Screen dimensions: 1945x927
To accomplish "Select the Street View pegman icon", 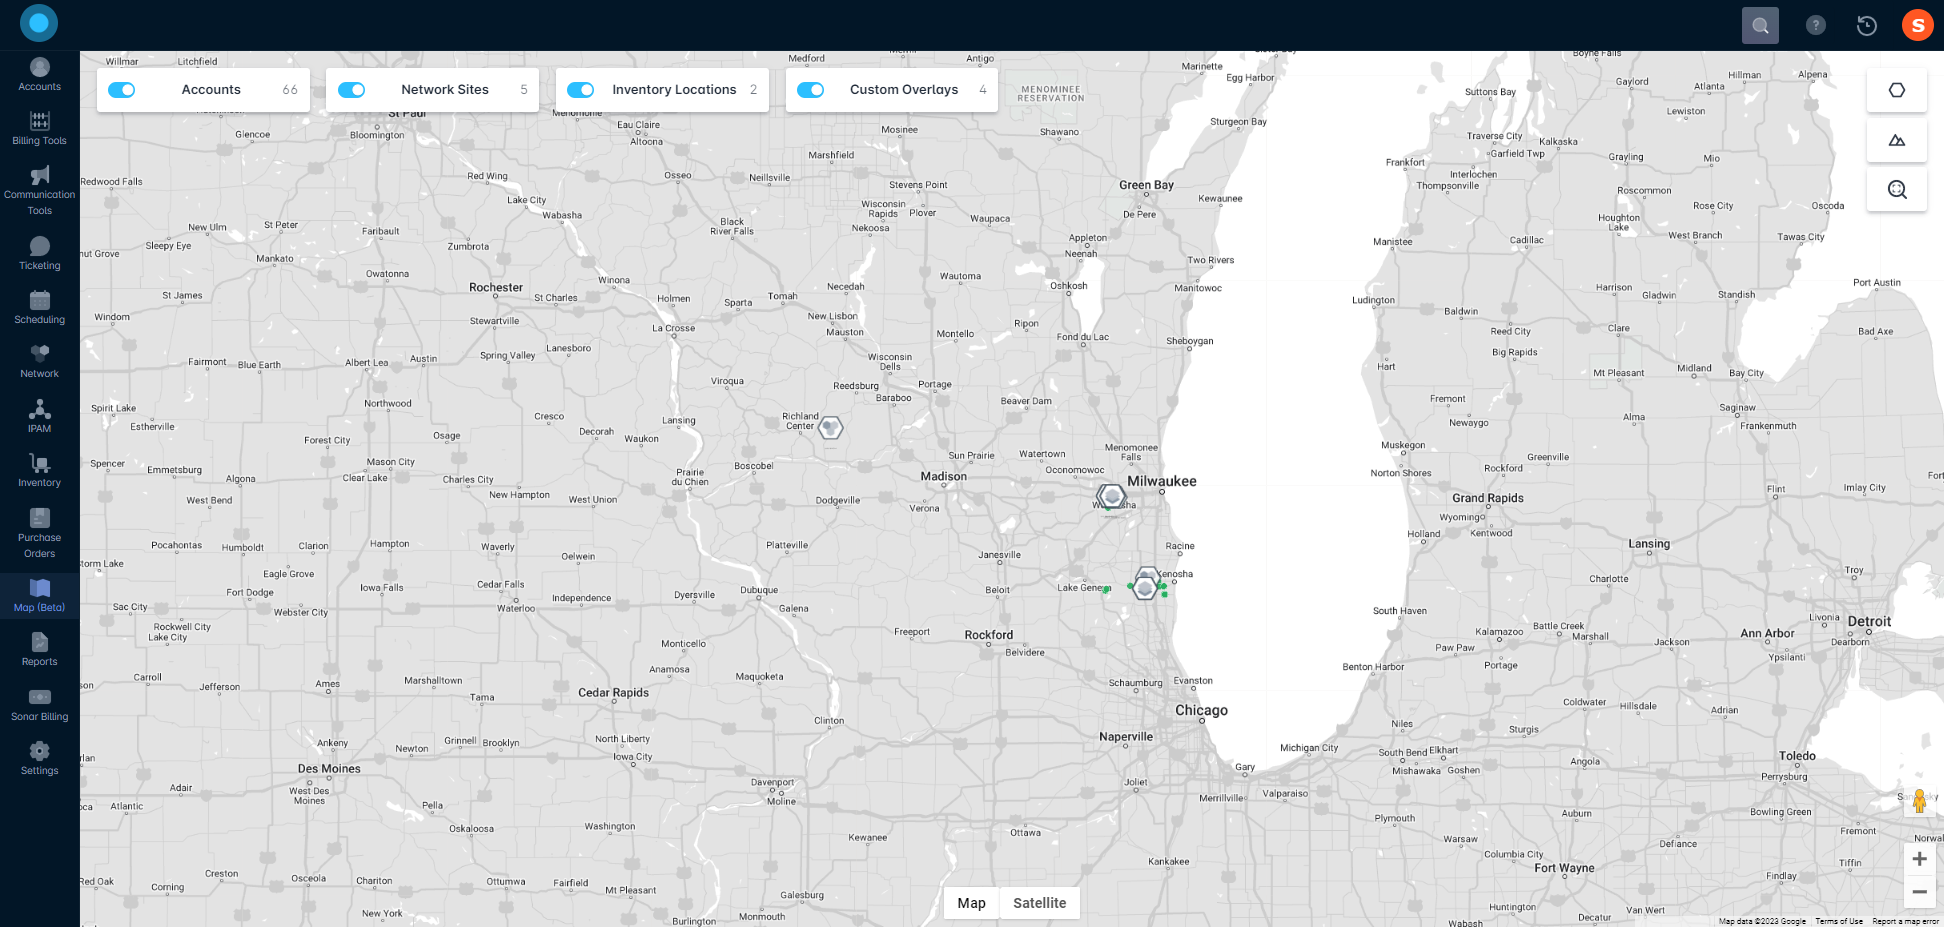I will [x=1919, y=801].
